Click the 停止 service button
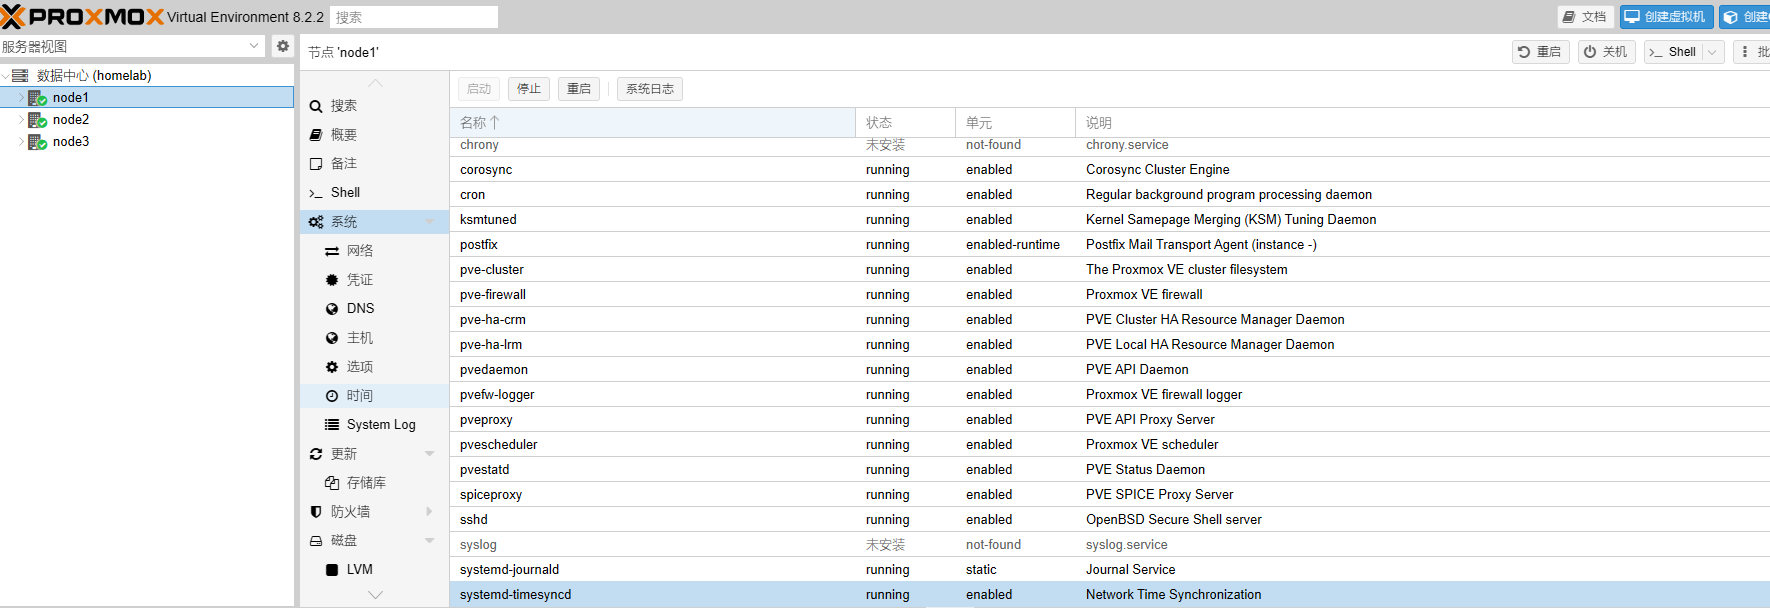This screenshot has height=608, width=1770. click(528, 89)
